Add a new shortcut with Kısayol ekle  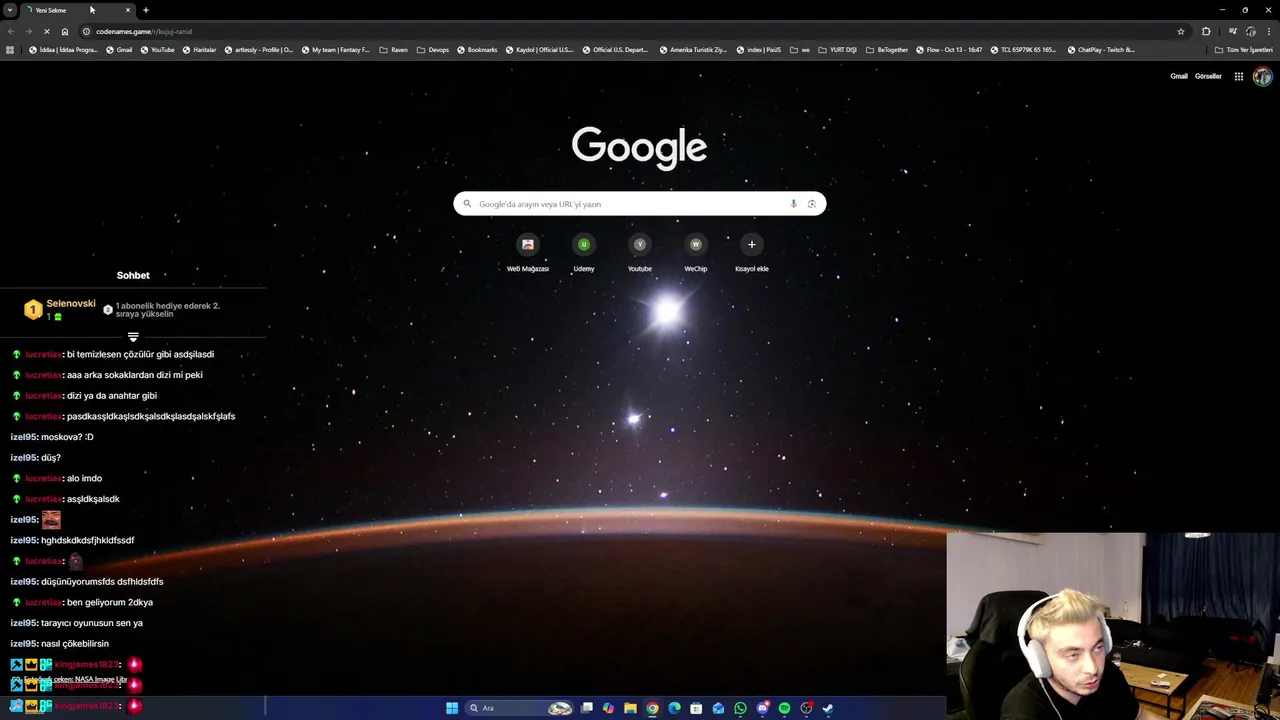tap(752, 251)
